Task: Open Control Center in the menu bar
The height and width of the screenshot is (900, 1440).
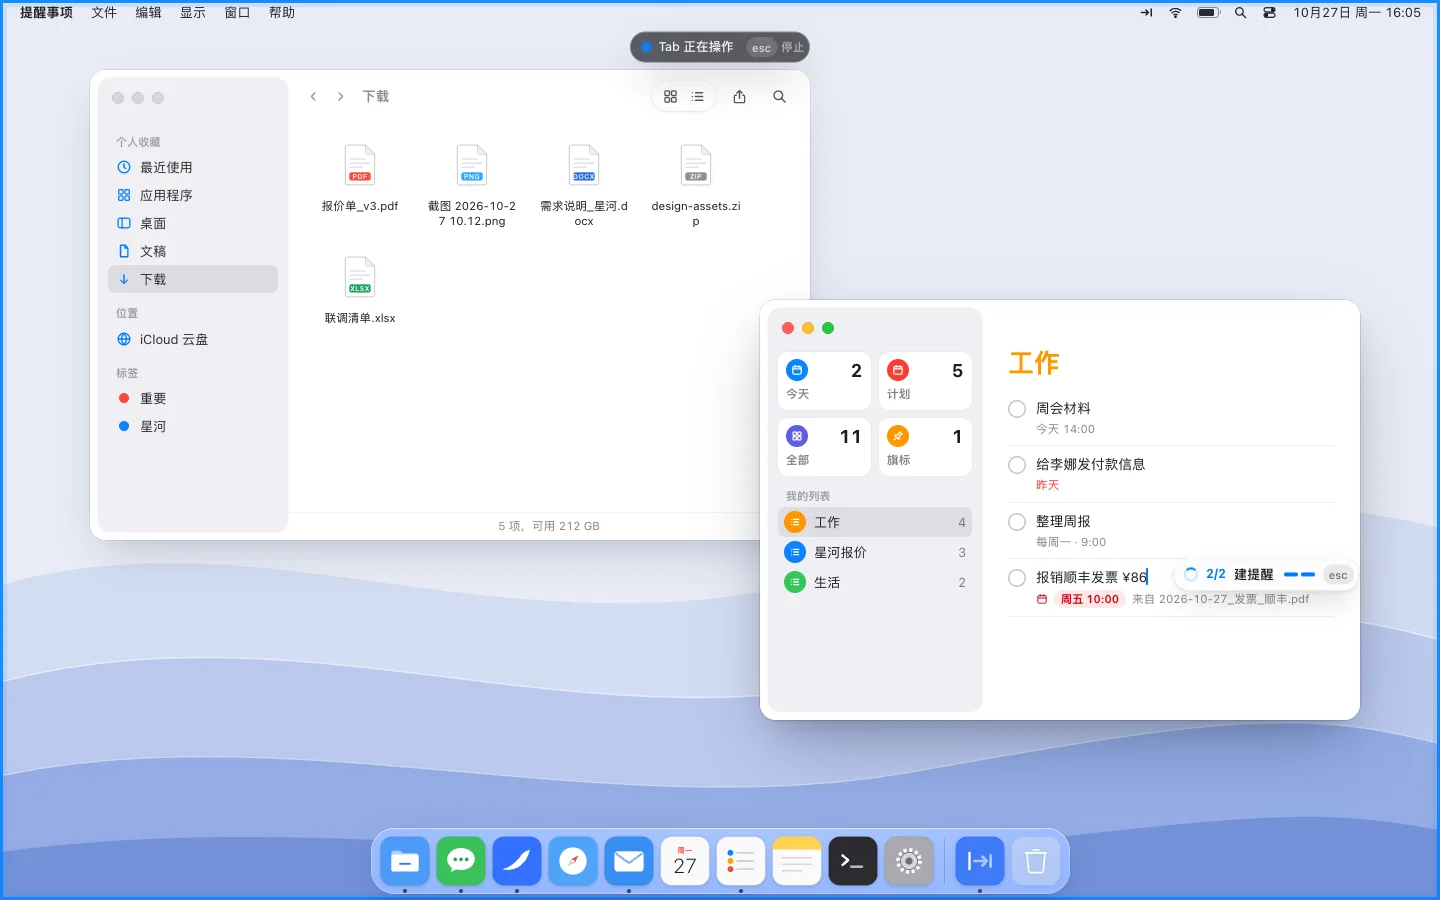Action: pos(1269,13)
